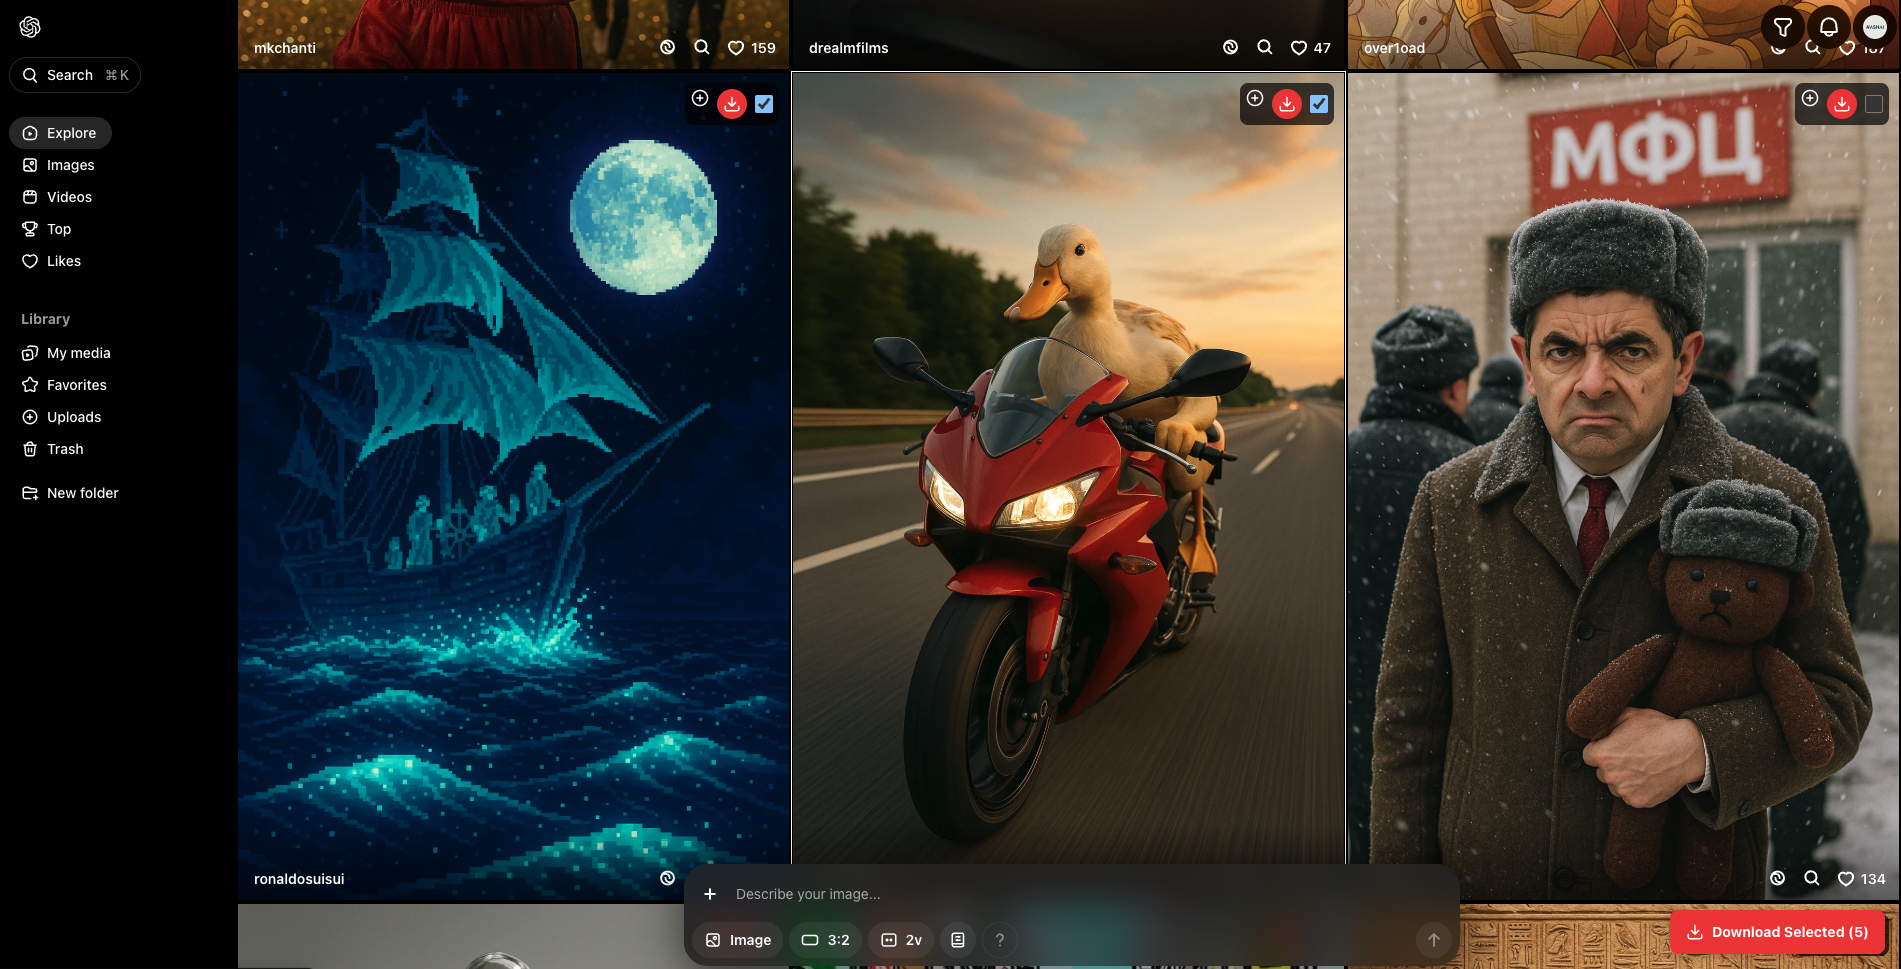Open the 2v variations dropdown

pos(901,940)
